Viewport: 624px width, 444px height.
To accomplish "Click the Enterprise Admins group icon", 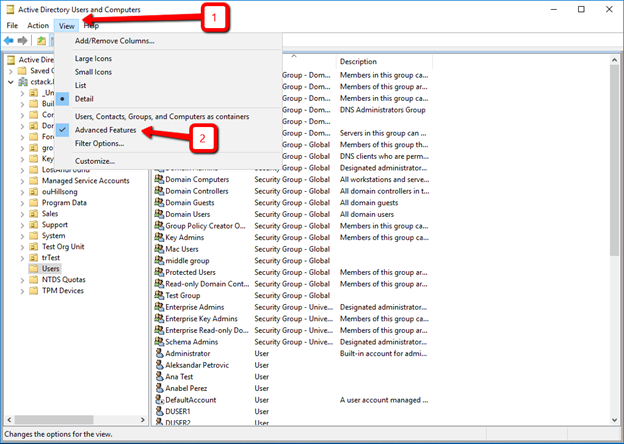I will coord(159,307).
